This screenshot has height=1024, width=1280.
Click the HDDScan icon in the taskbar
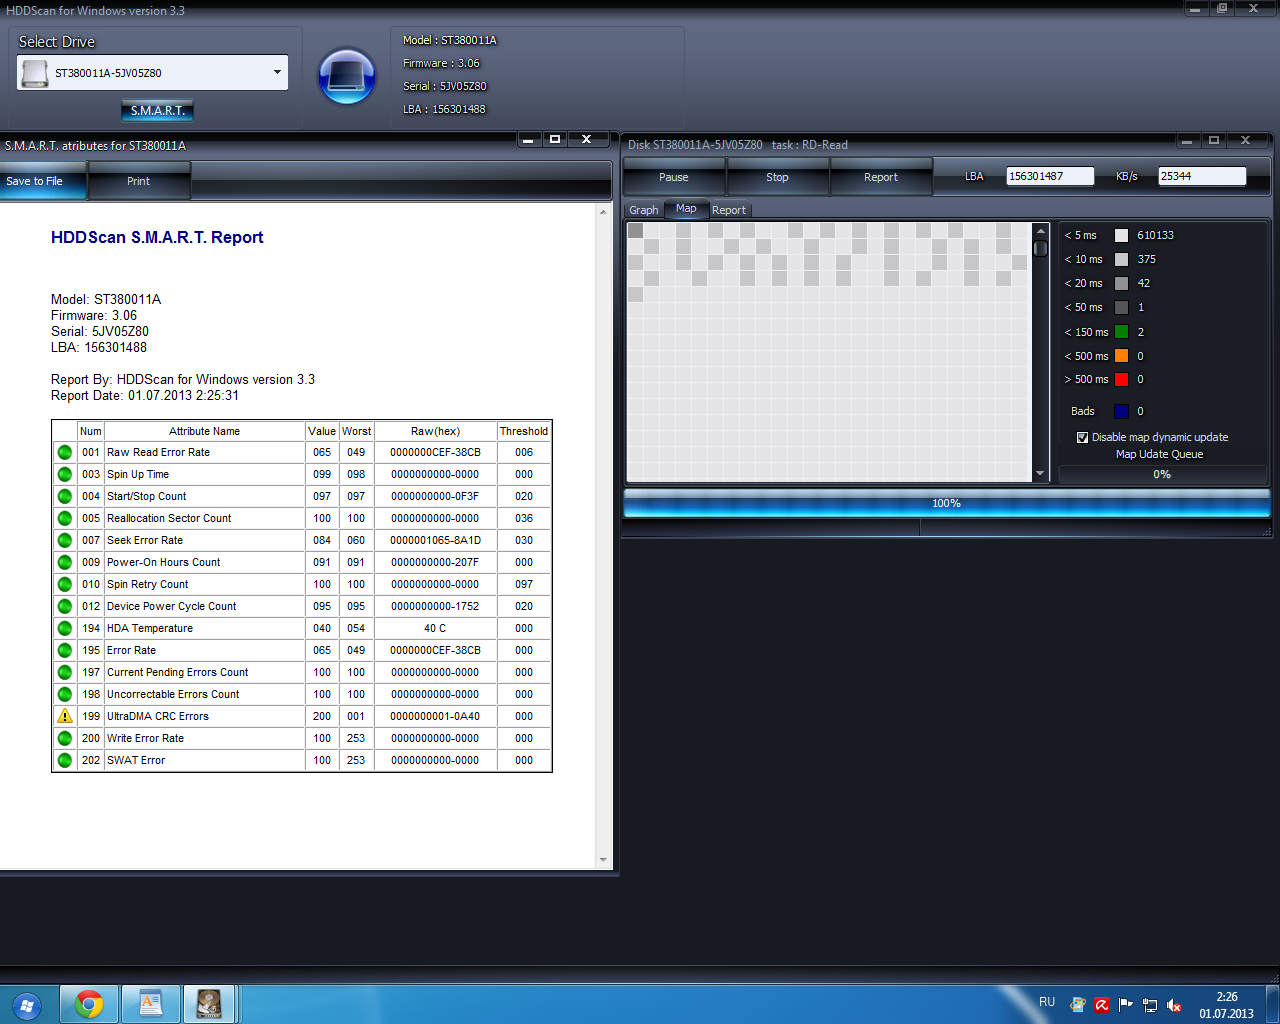[x=209, y=1004]
